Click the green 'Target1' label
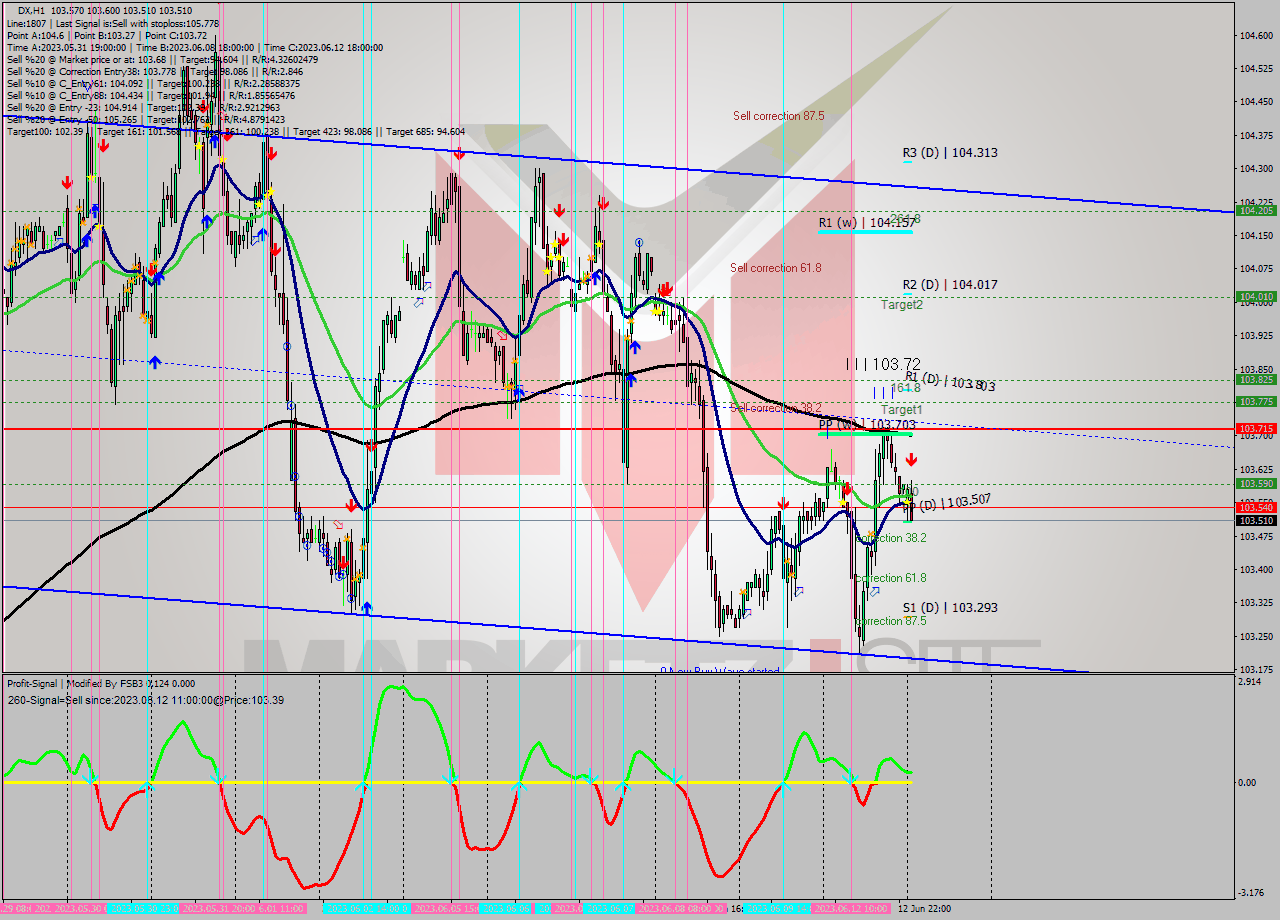 (902, 410)
